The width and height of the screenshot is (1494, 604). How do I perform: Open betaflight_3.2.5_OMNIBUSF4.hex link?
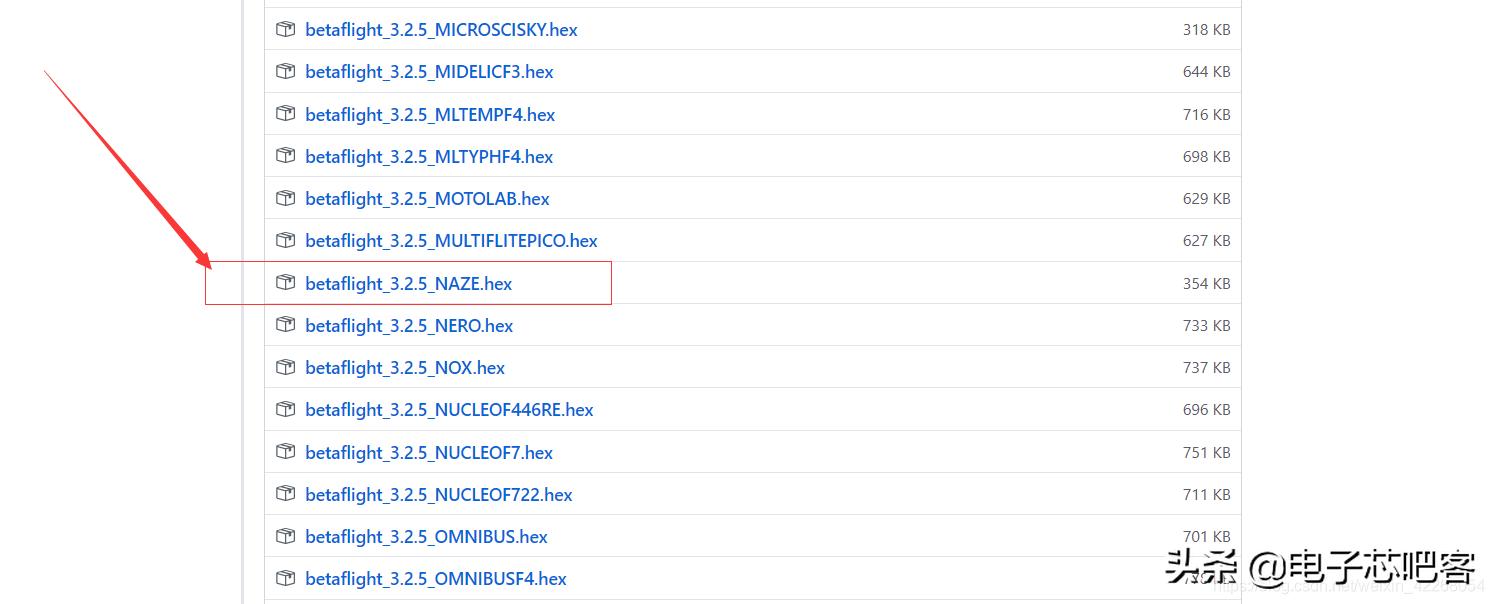[436, 579]
